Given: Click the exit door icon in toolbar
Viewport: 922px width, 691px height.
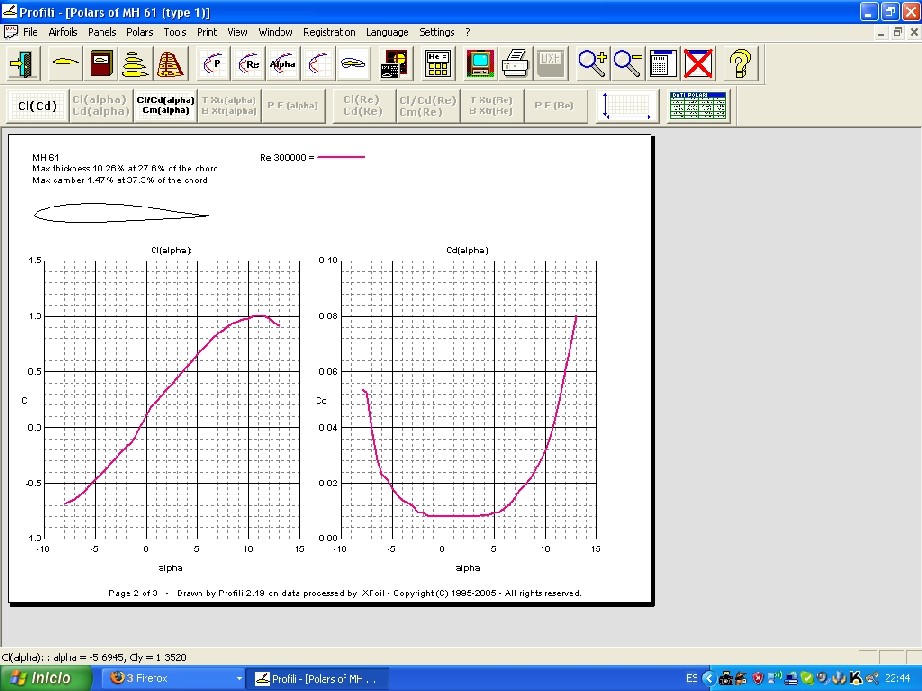Looking at the screenshot, I should [x=22, y=64].
